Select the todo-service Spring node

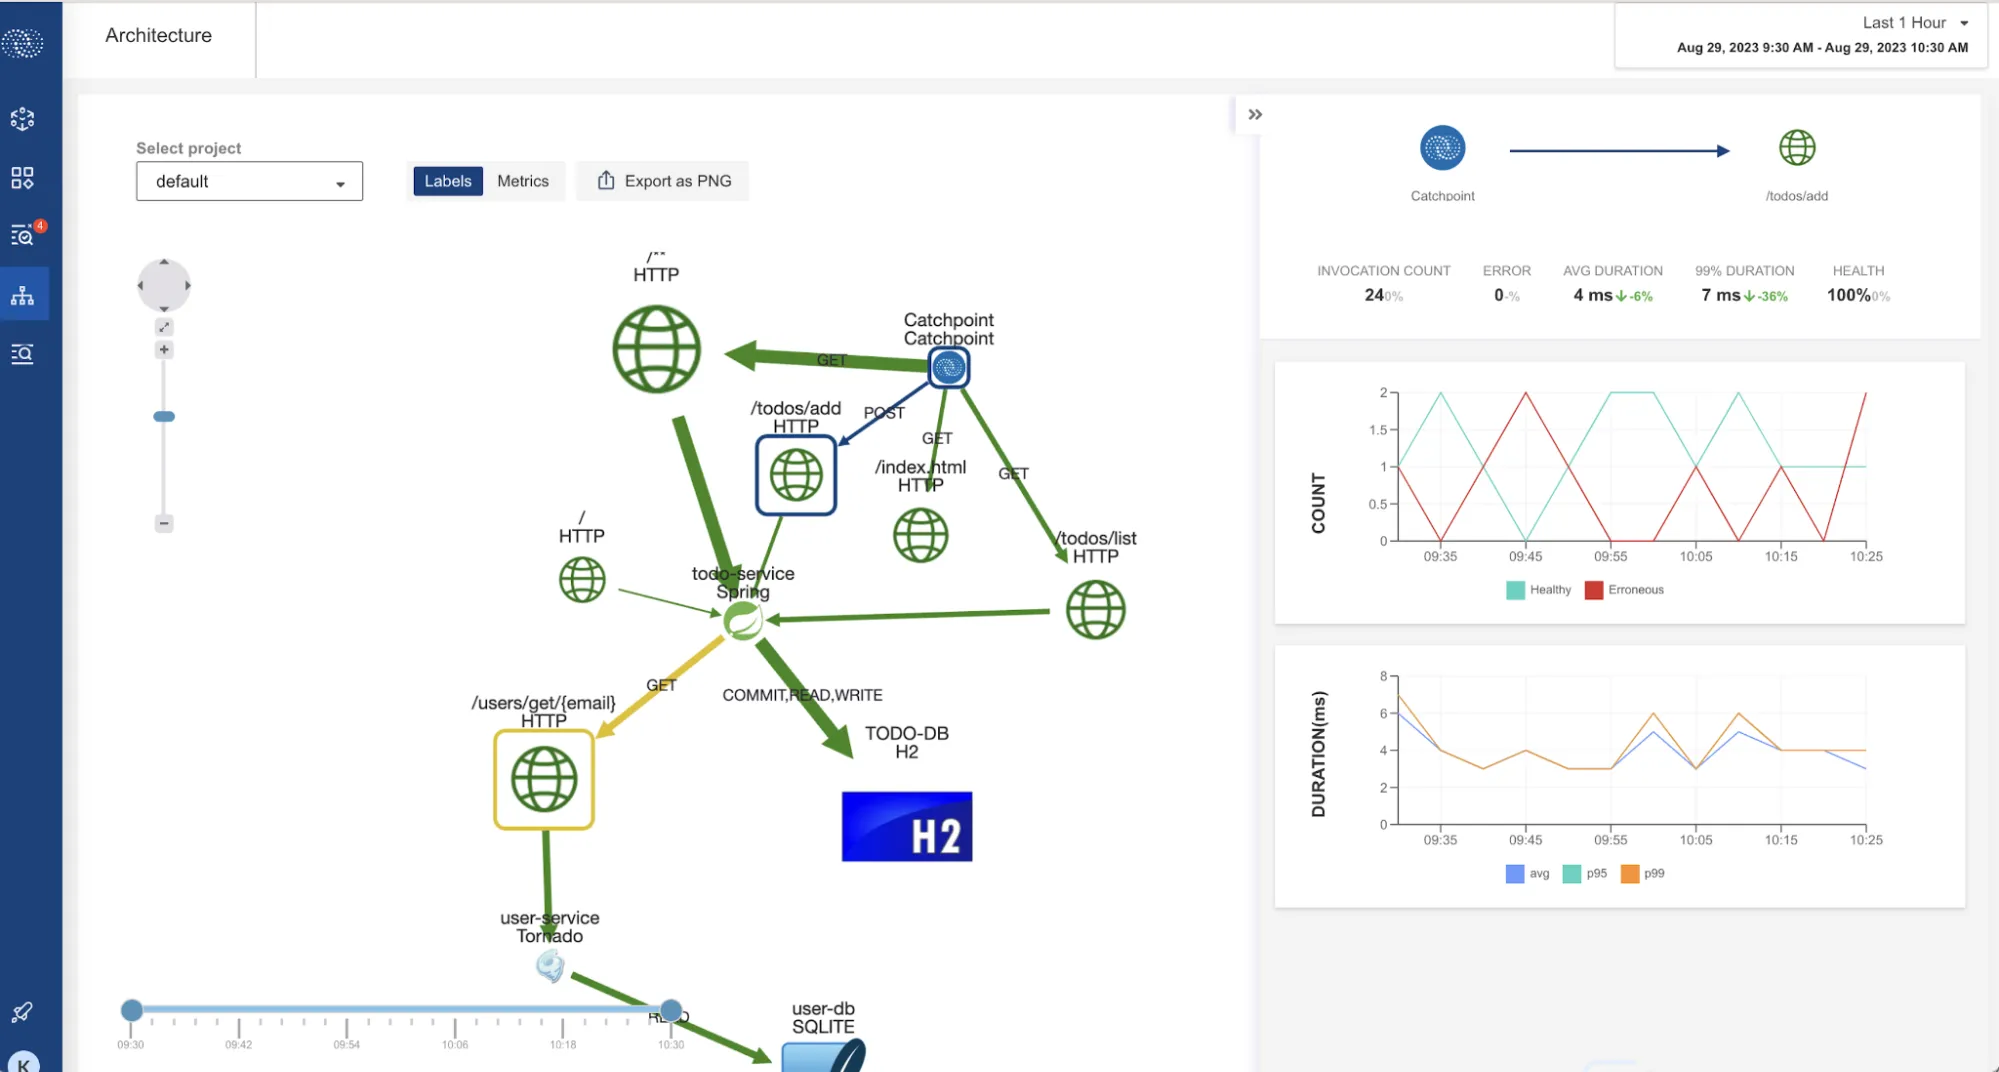(743, 621)
